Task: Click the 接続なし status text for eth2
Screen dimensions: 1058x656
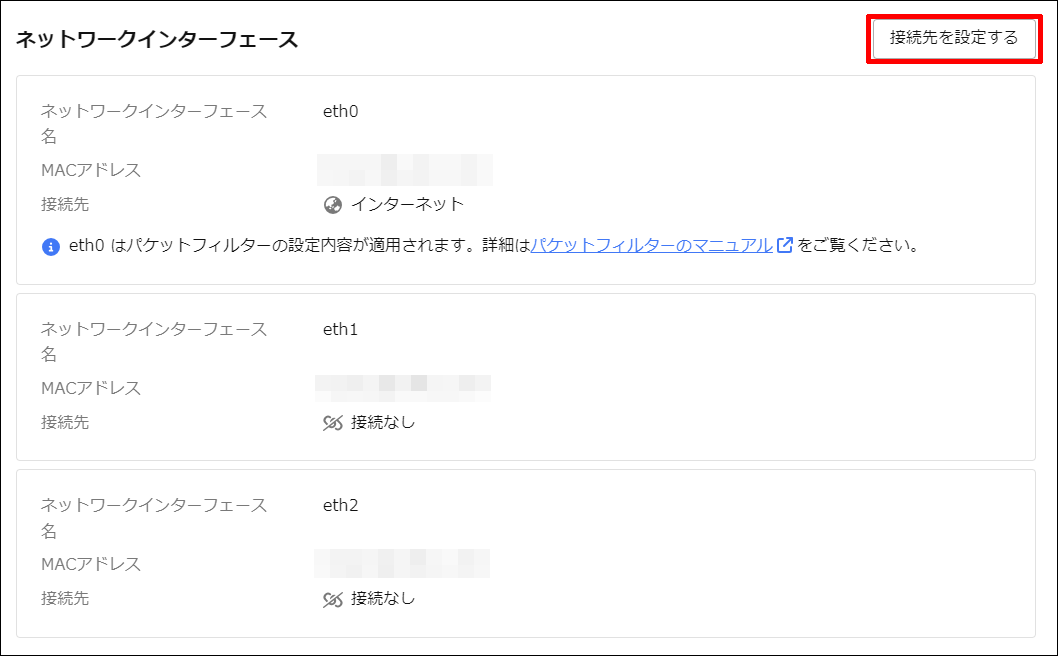Action: pyautogui.click(x=383, y=599)
